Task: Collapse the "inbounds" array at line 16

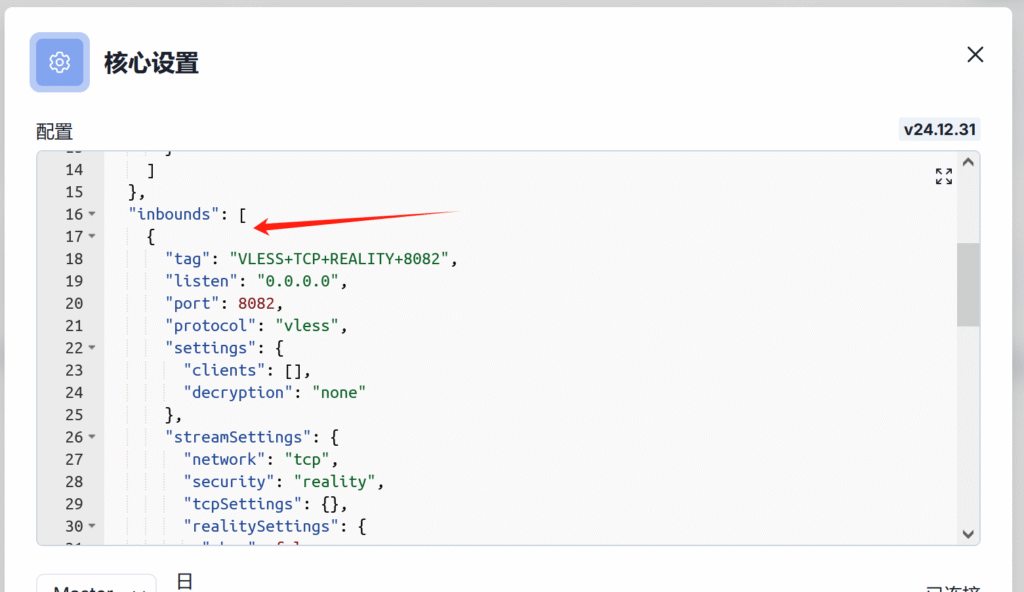Action: pyautogui.click(x=92, y=215)
